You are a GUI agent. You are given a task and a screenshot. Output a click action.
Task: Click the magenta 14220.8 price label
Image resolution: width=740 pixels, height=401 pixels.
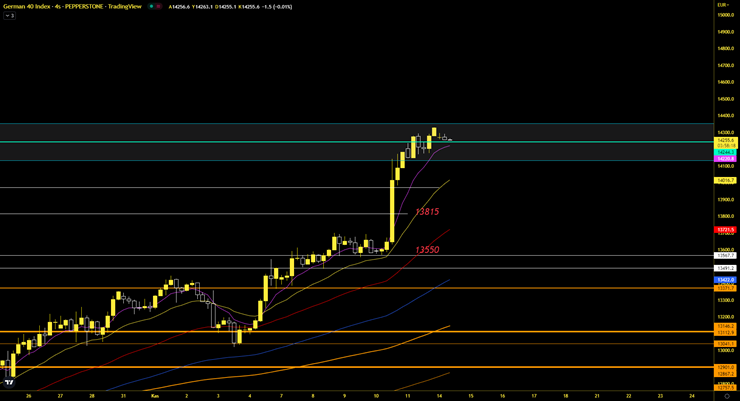(x=726, y=158)
